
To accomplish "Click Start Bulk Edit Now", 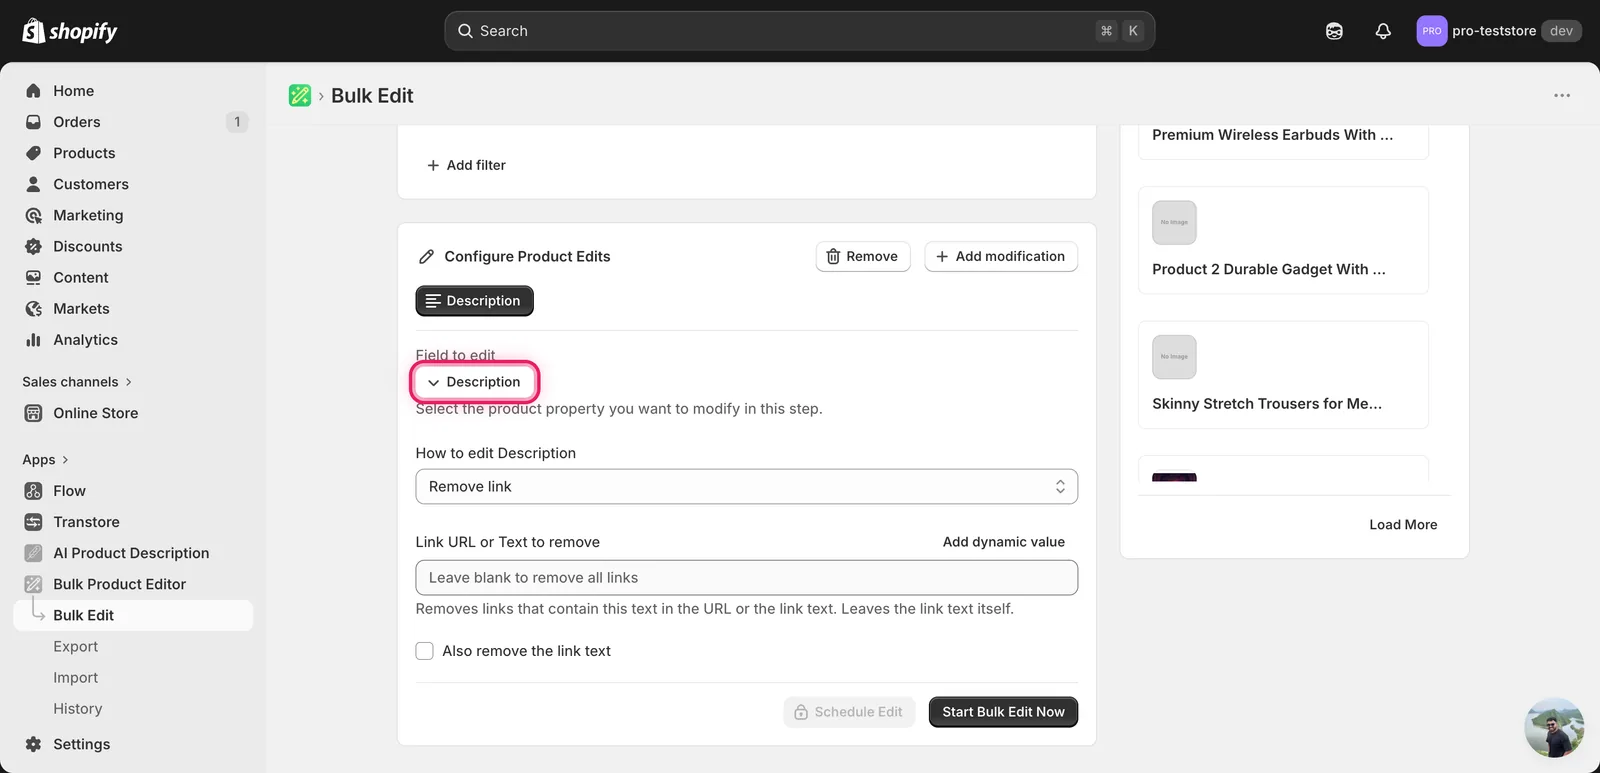I will coord(1003,712).
